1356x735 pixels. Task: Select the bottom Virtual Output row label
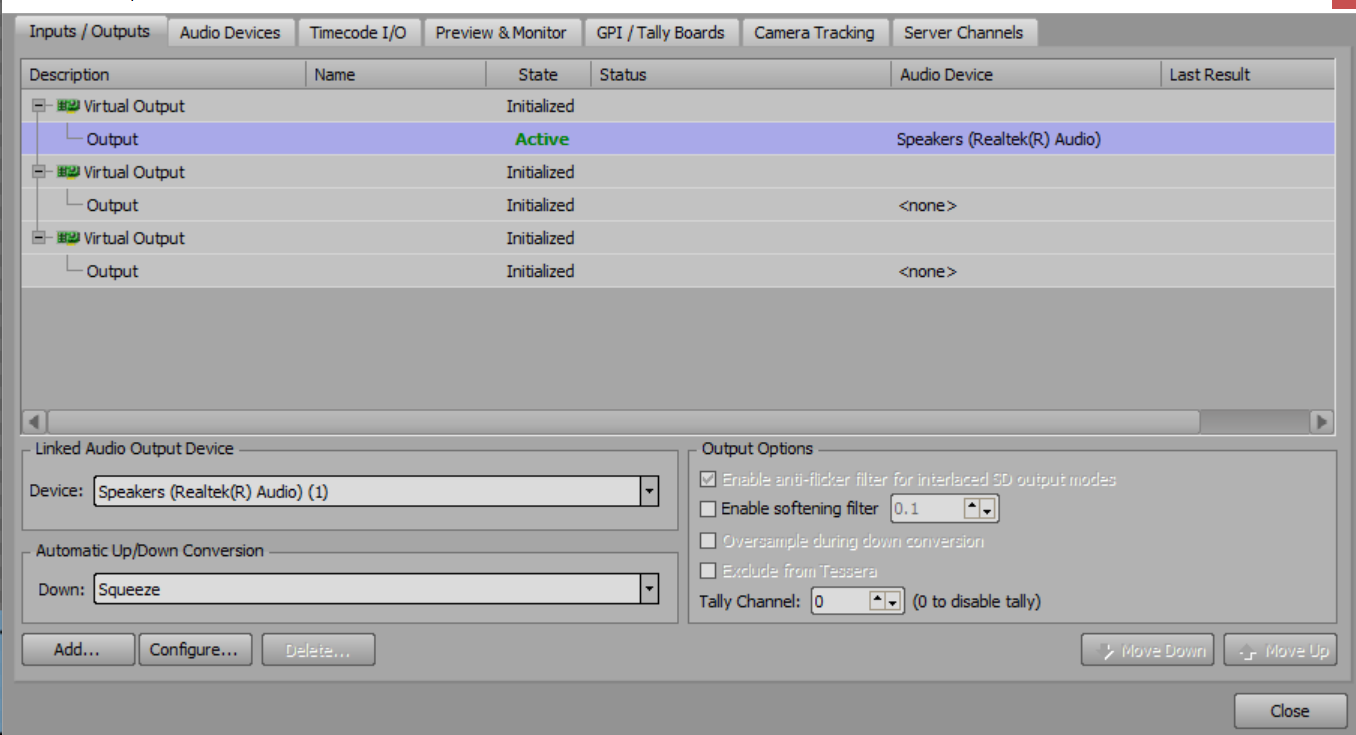point(134,238)
